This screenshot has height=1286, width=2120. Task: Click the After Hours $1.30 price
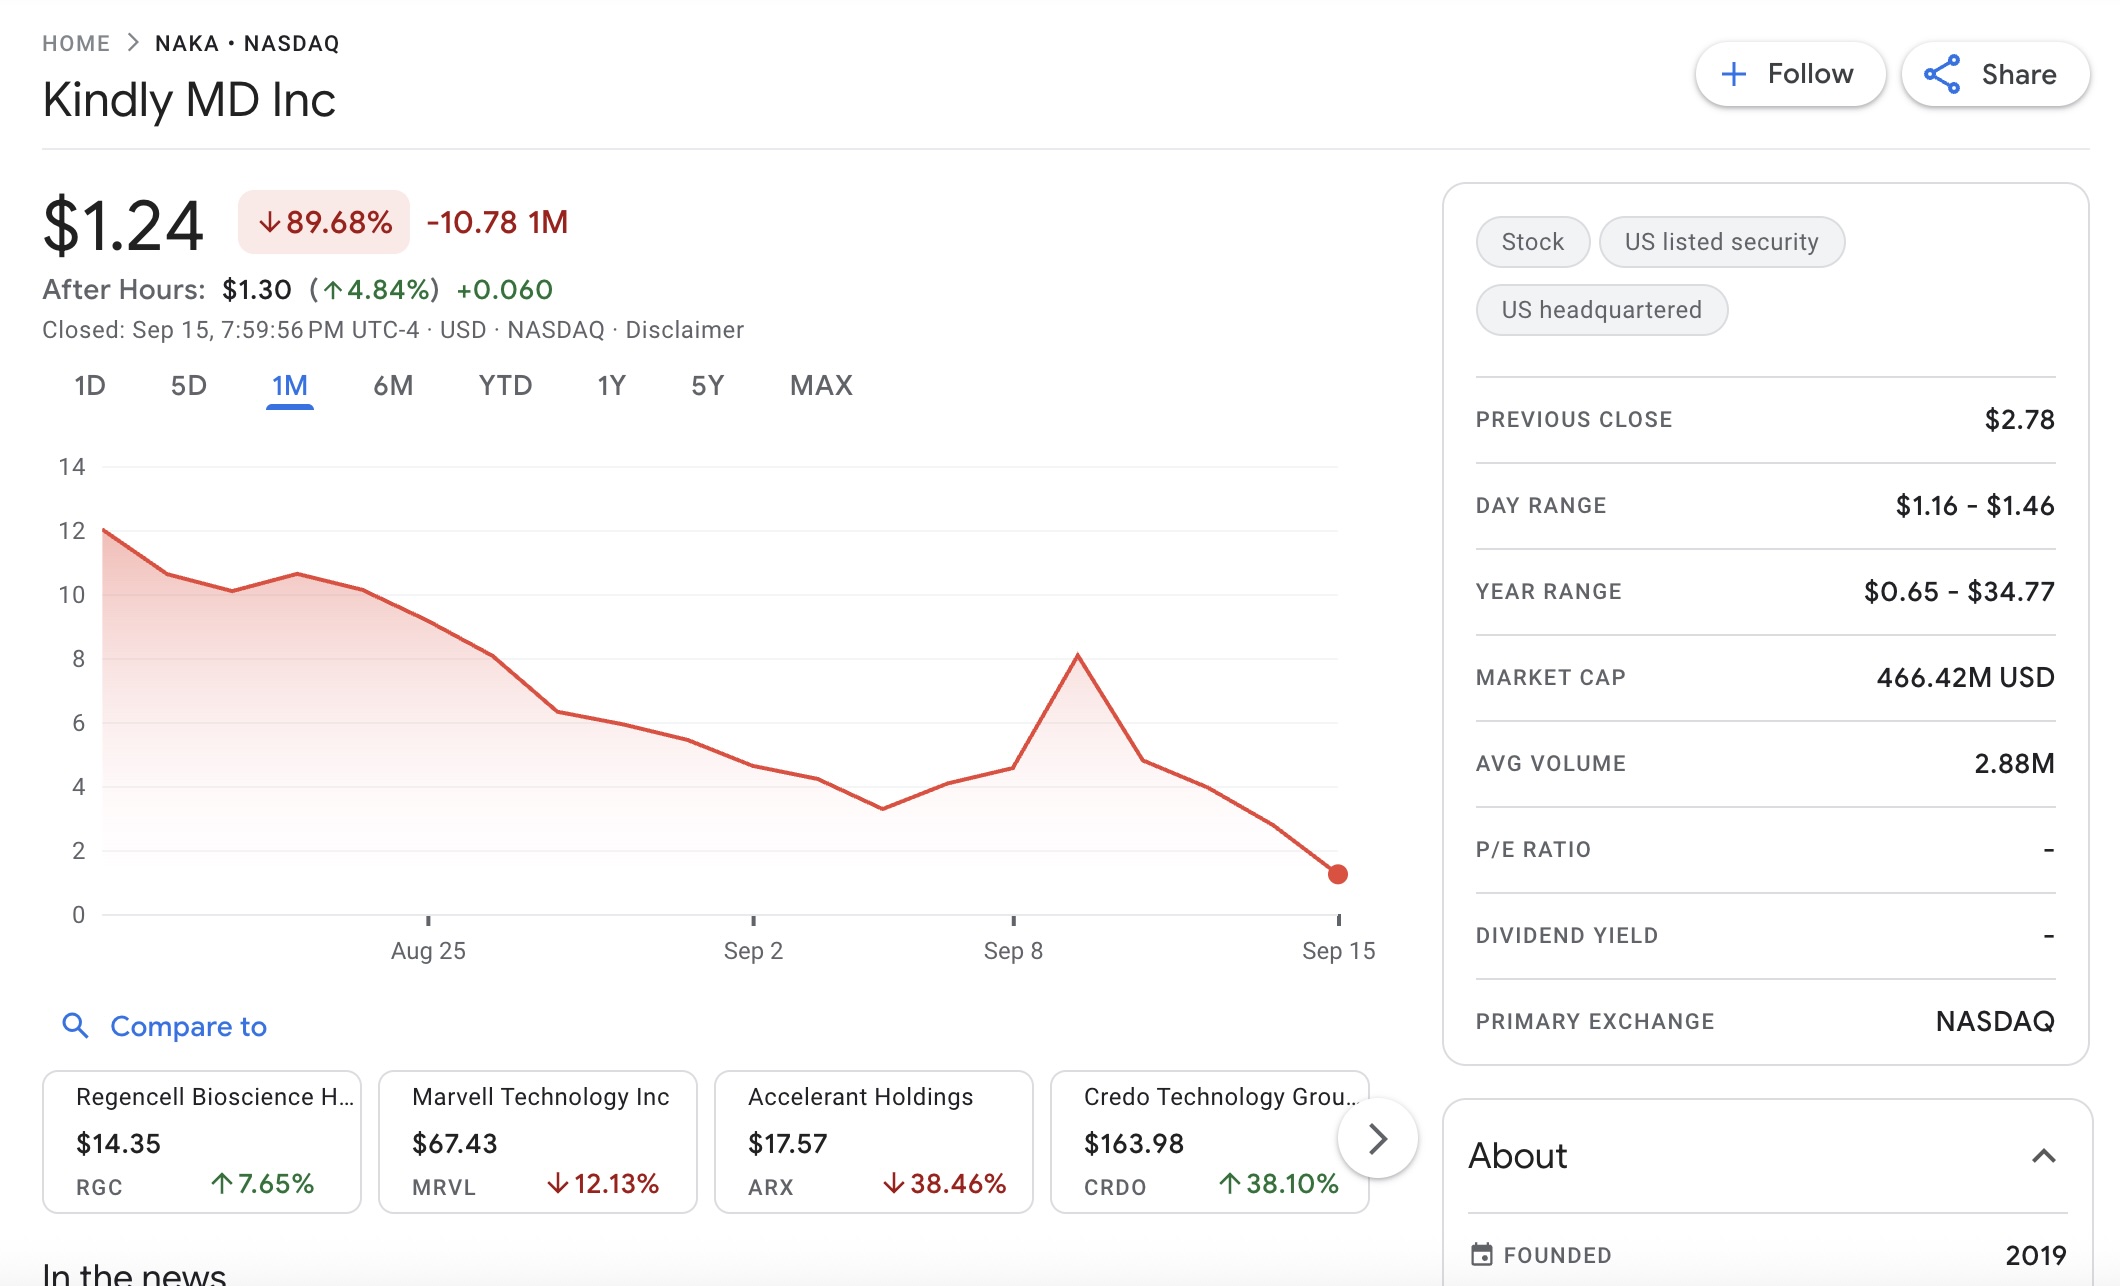coord(256,290)
